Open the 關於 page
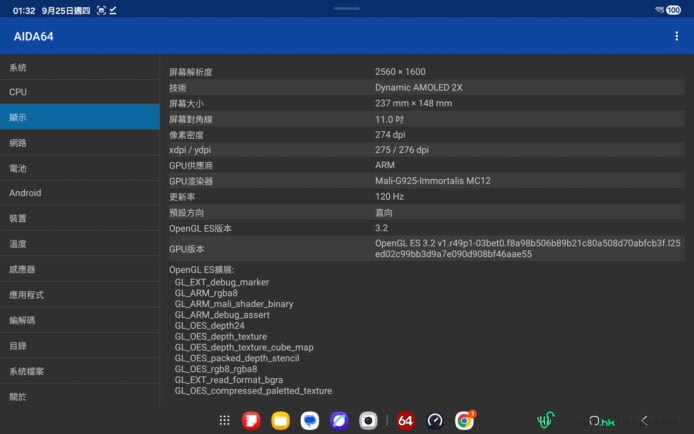The image size is (694, 434). [x=80, y=396]
